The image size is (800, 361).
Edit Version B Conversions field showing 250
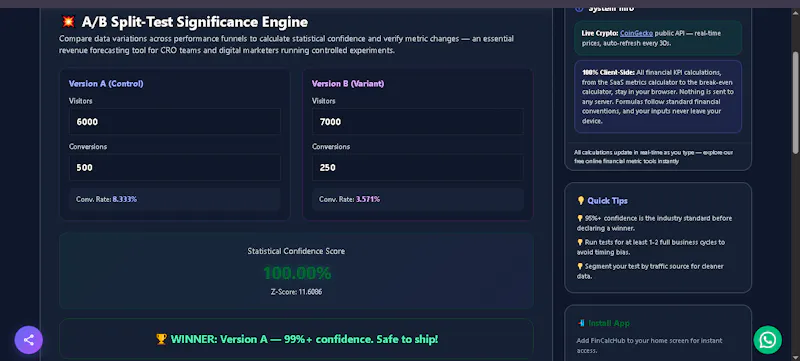click(418, 167)
